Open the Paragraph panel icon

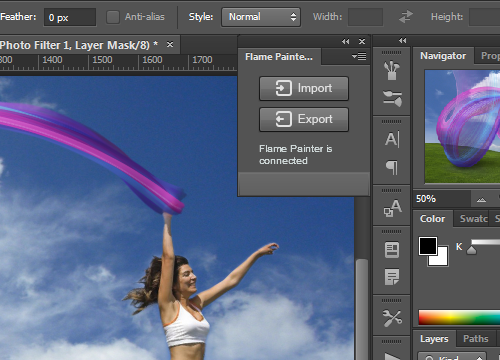click(392, 167)
